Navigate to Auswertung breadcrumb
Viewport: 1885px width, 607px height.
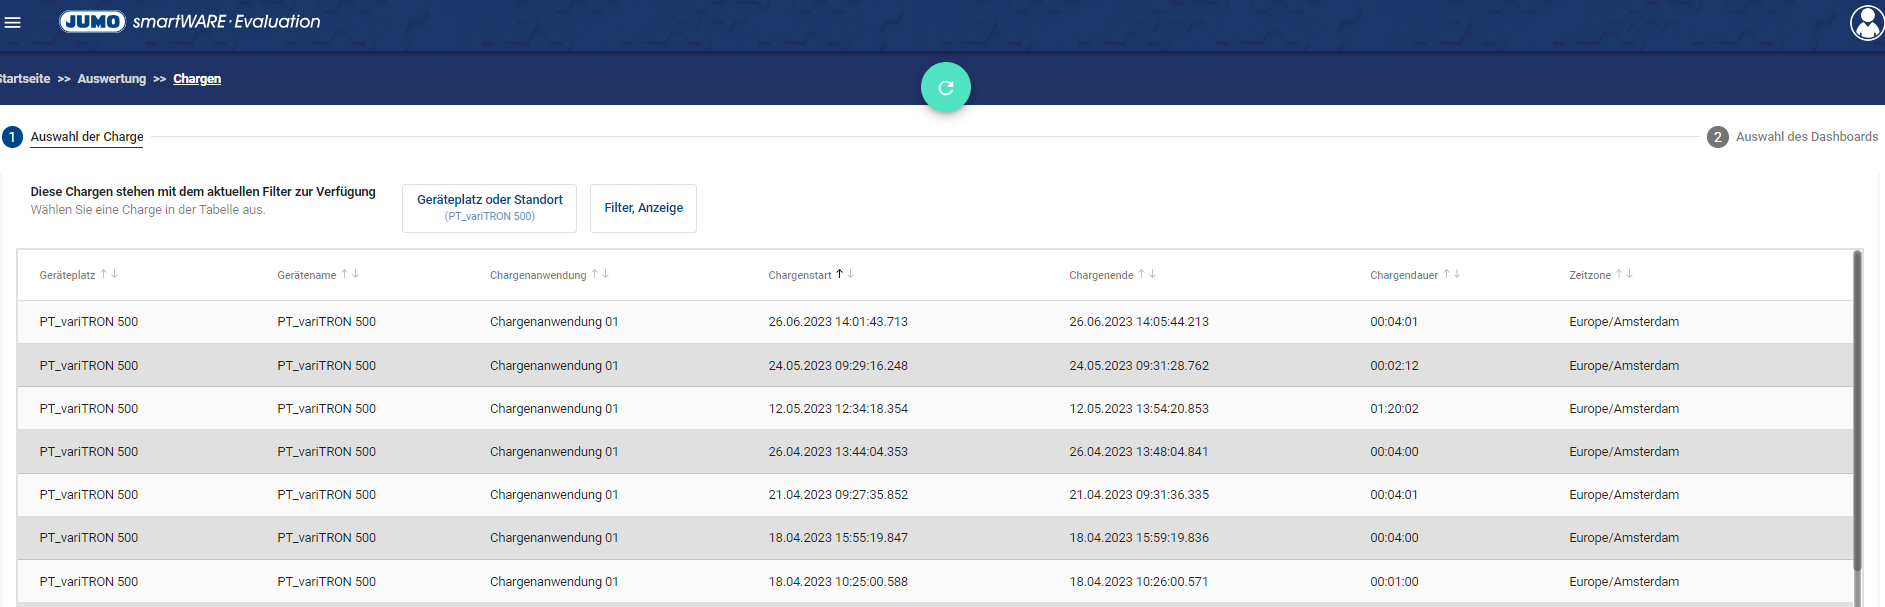[111, 79]
